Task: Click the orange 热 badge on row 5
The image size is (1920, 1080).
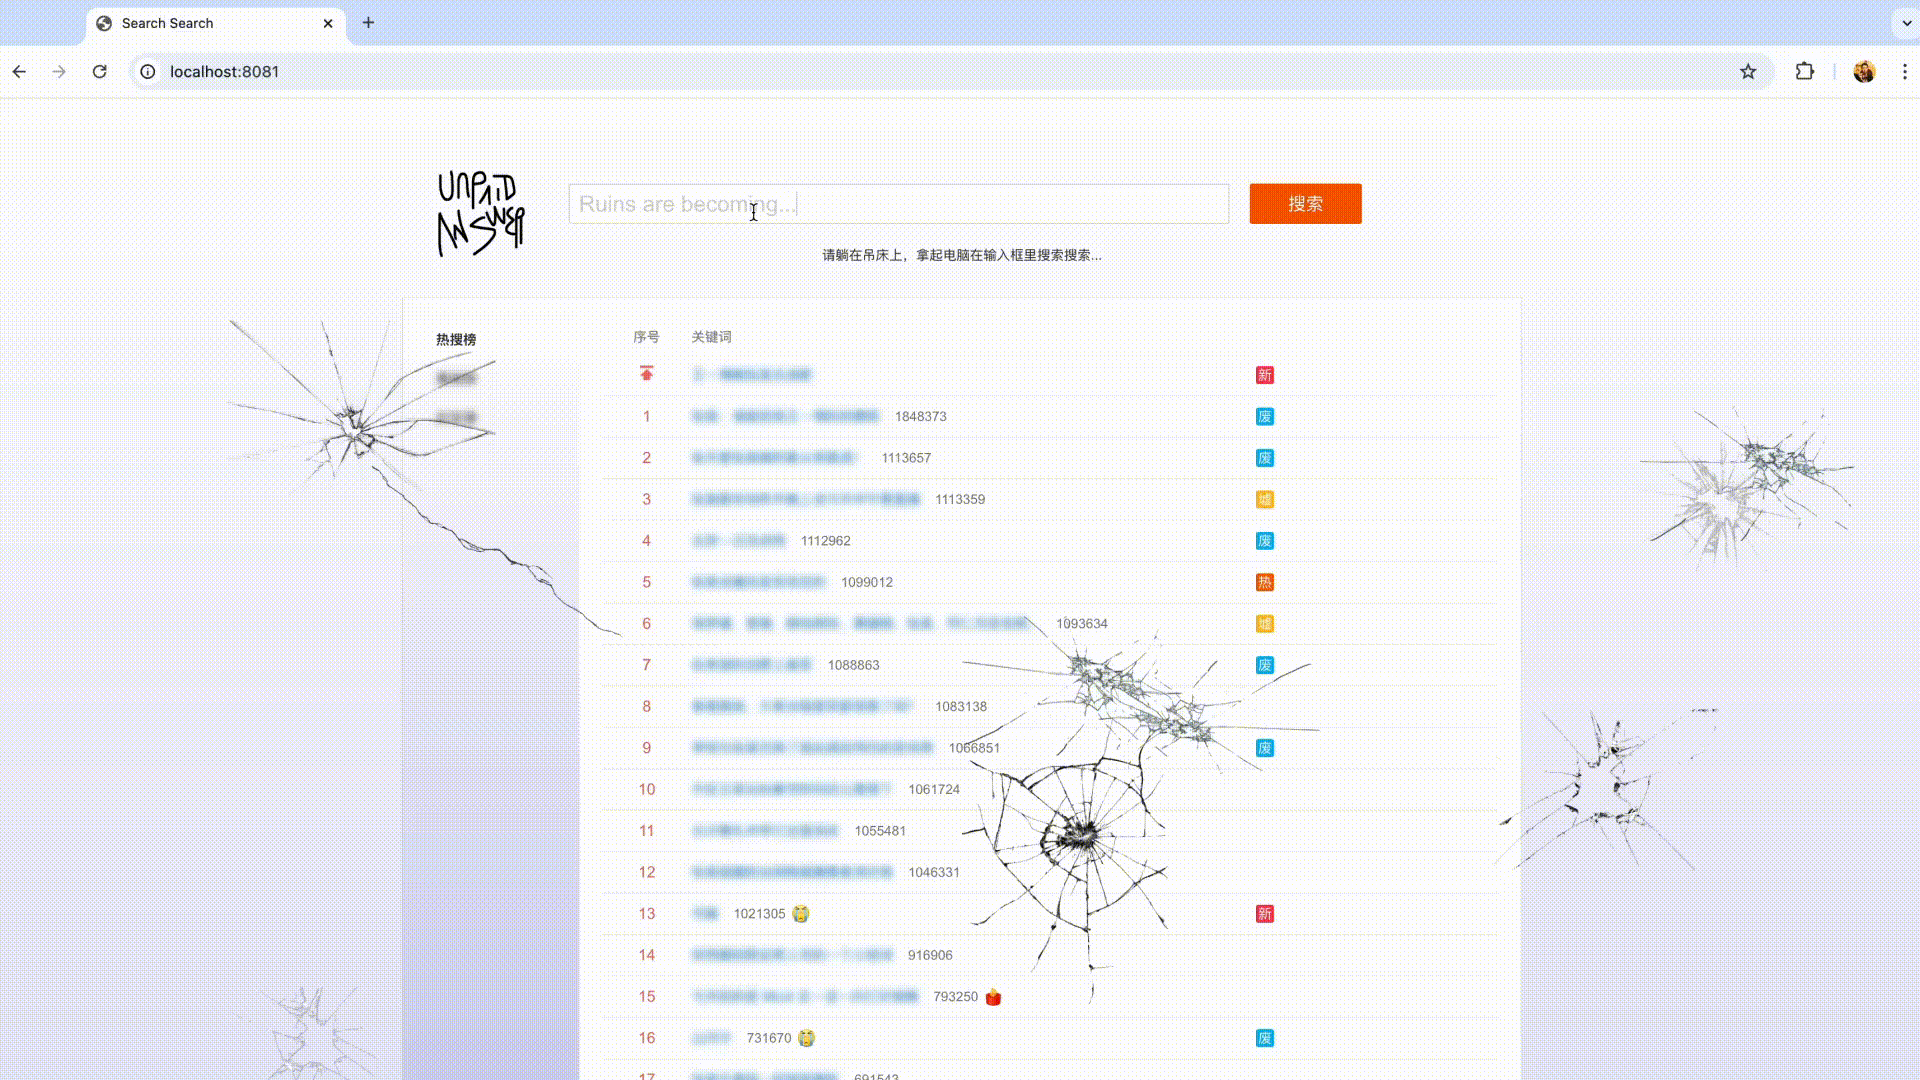Action: pos(1264,583)
